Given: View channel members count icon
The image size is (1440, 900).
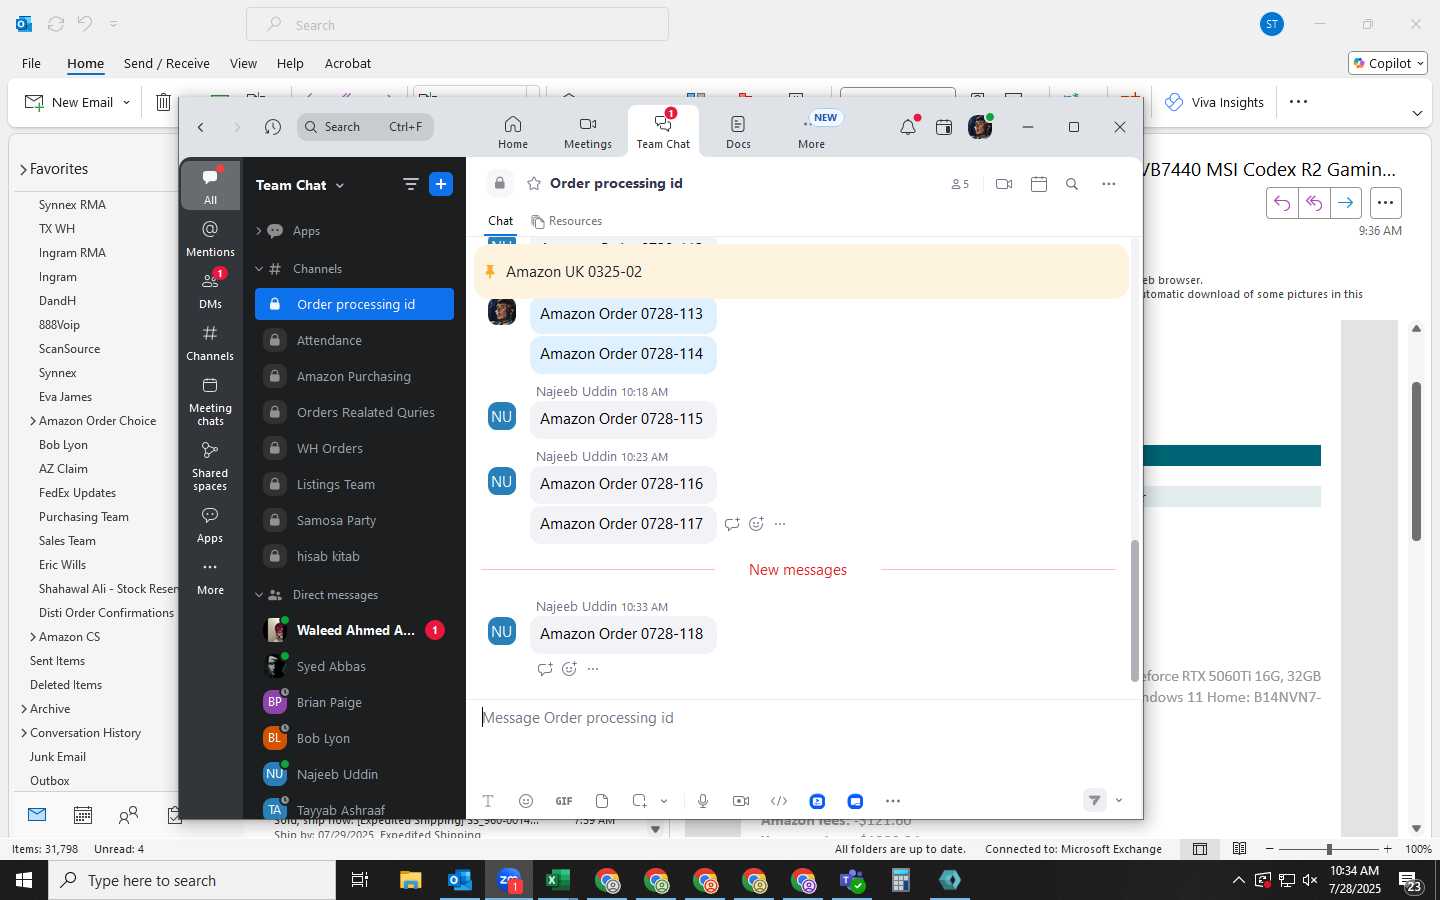Looking at the screenshot, I should [960, 184].
